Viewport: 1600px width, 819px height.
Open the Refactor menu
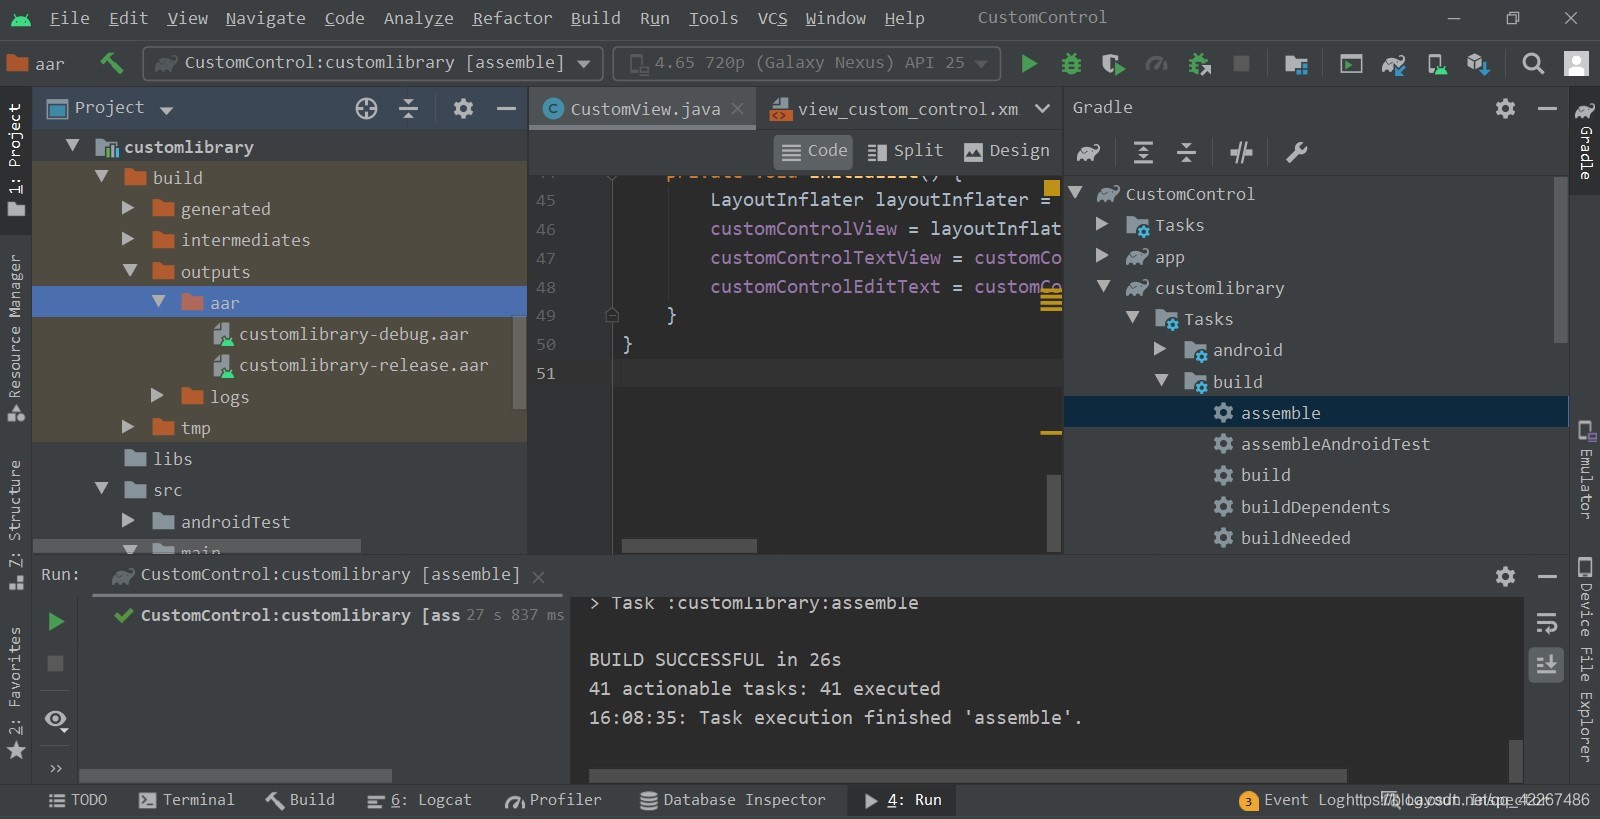pyautogui.click(x=512, y=18)
